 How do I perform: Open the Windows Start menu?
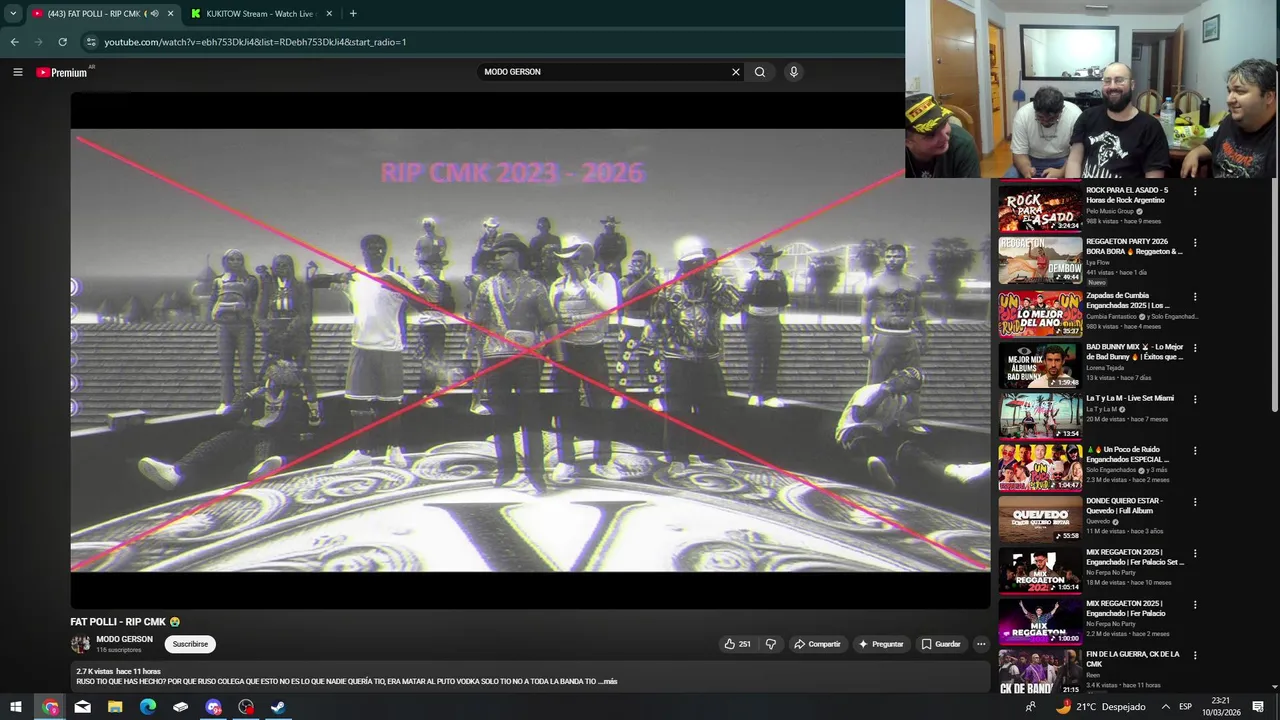click(16, 707)
